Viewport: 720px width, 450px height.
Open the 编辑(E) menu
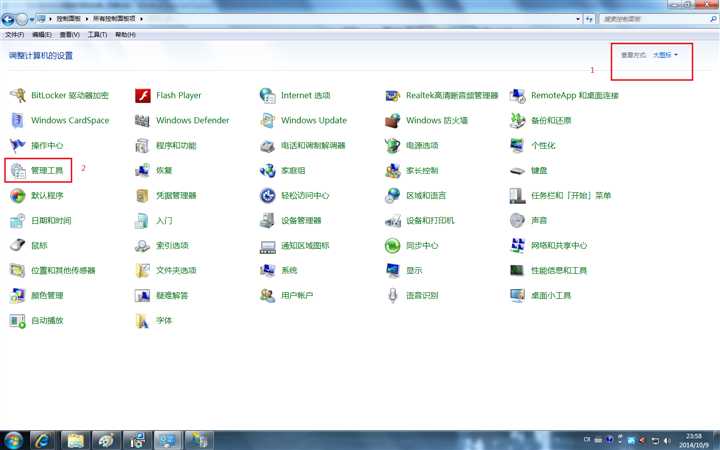tap(42, 35)
